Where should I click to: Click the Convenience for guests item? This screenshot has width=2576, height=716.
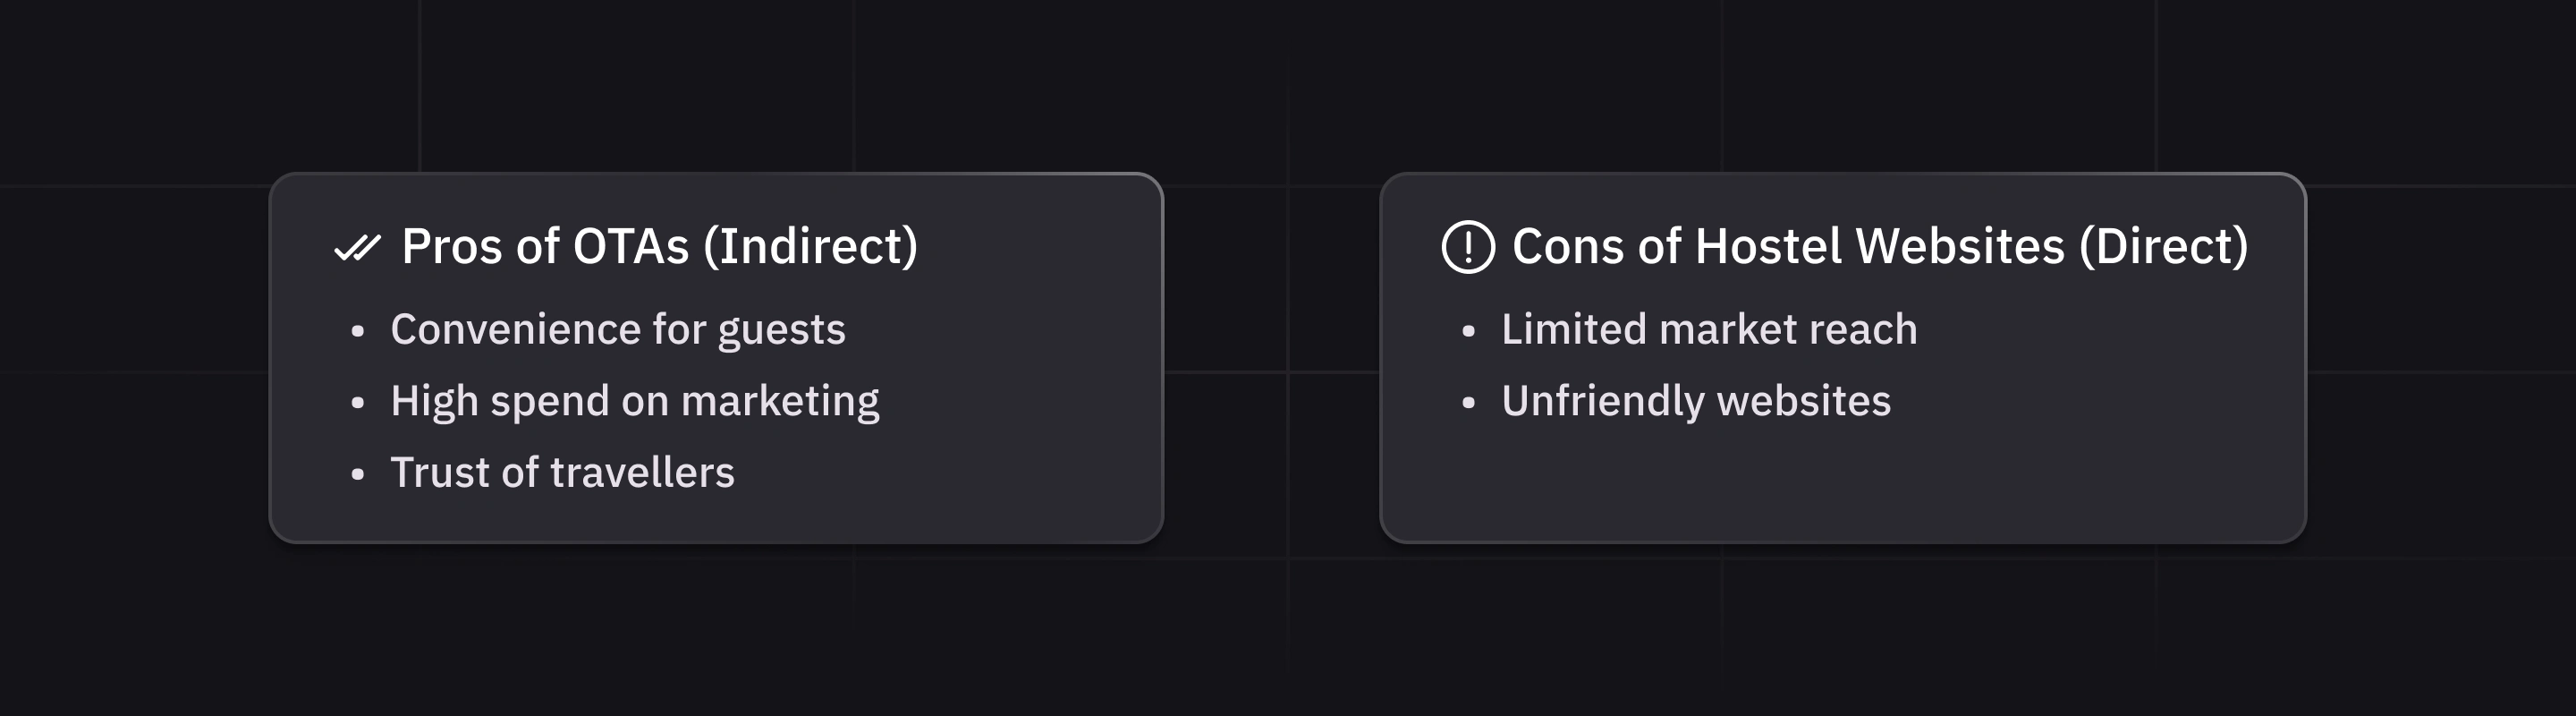click(617, 330)
